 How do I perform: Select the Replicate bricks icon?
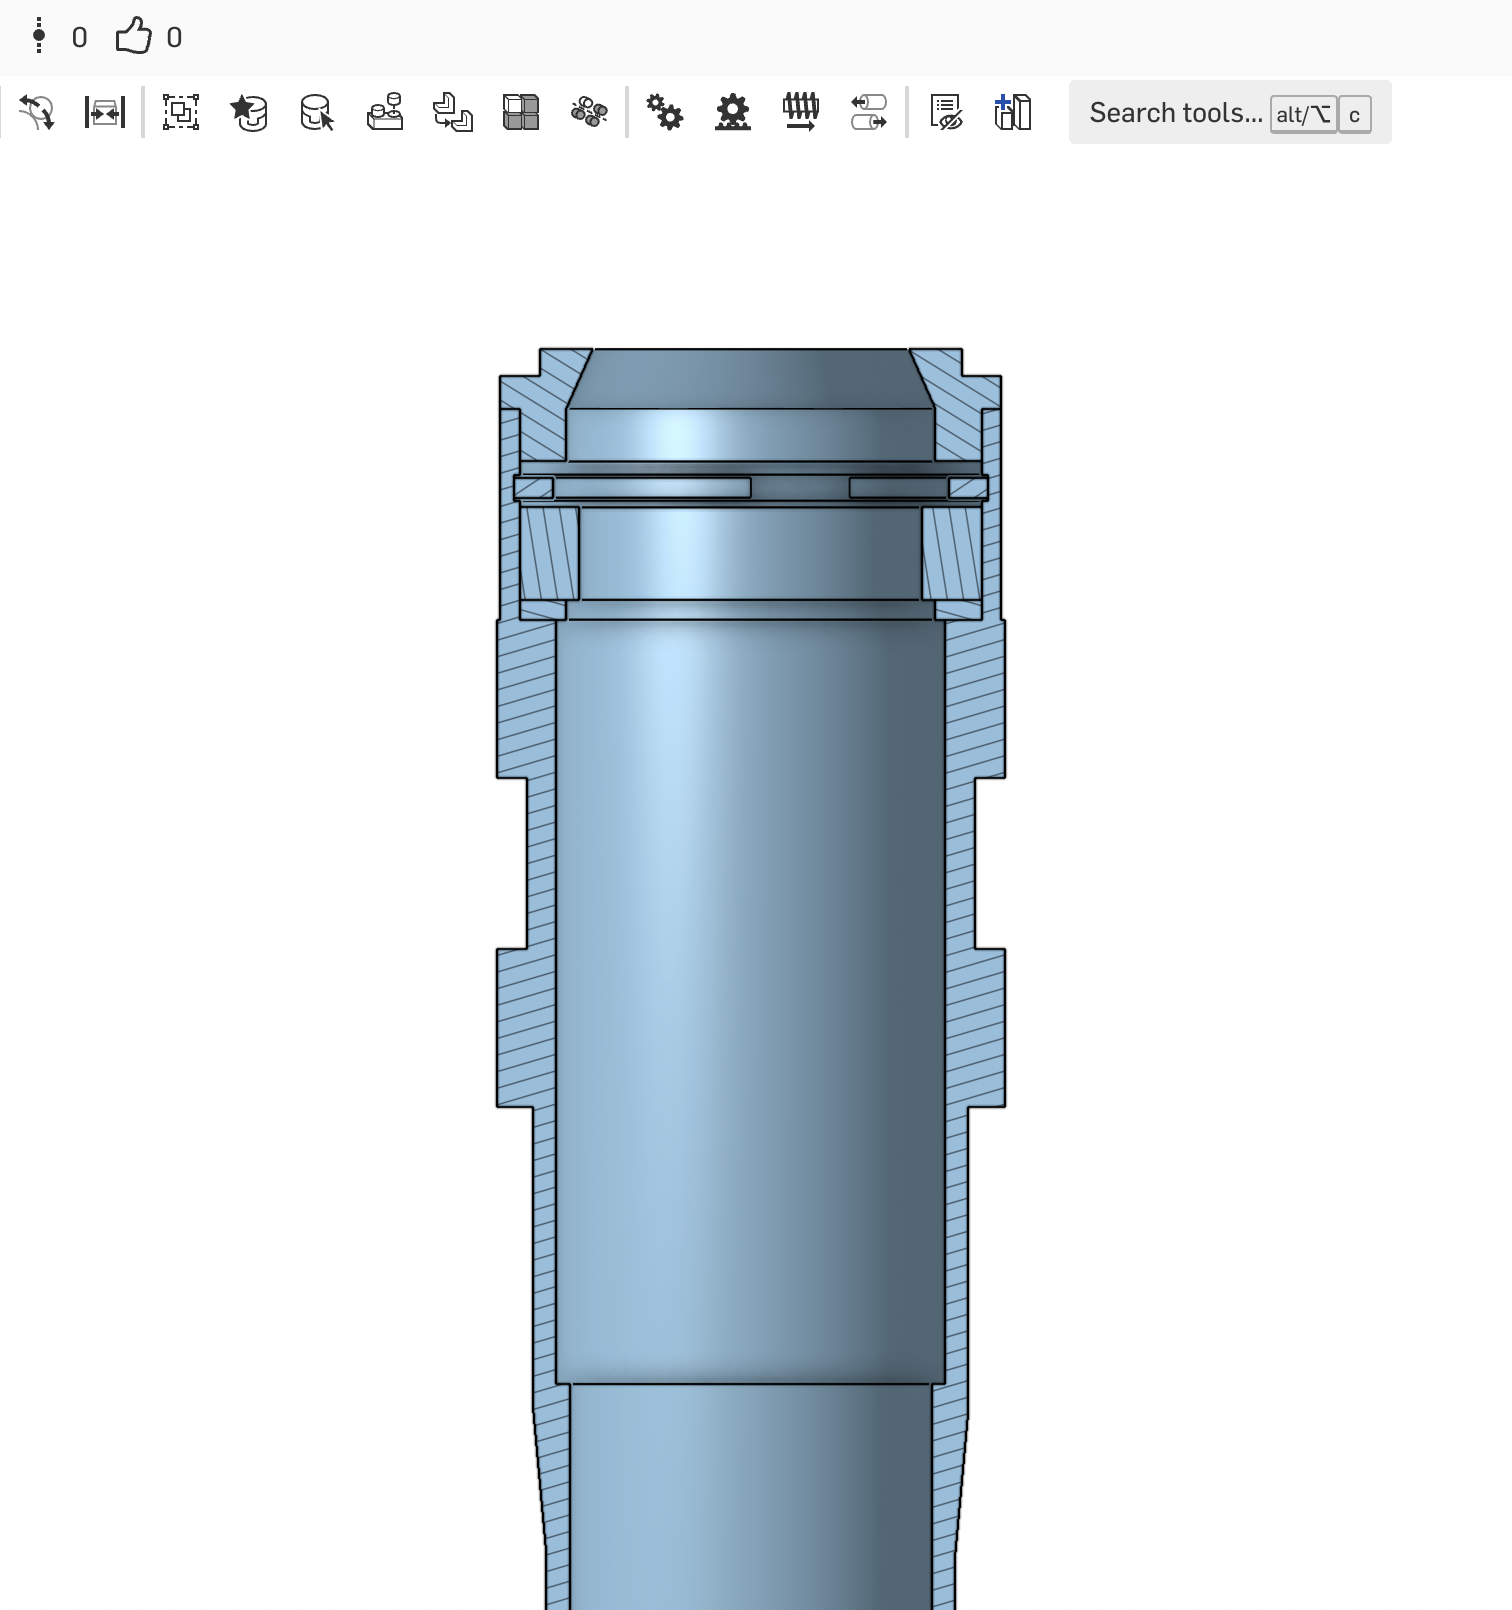coord(385,112)
